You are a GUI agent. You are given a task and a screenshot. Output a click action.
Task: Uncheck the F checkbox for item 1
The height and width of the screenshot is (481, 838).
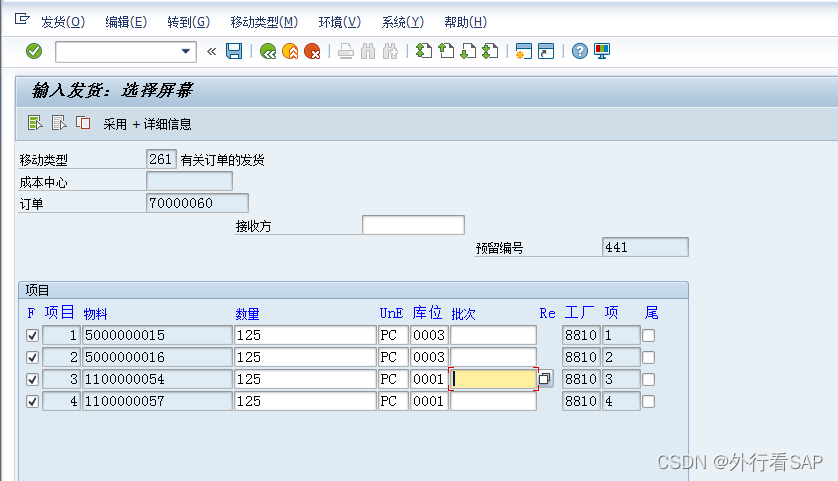(32, 336)
